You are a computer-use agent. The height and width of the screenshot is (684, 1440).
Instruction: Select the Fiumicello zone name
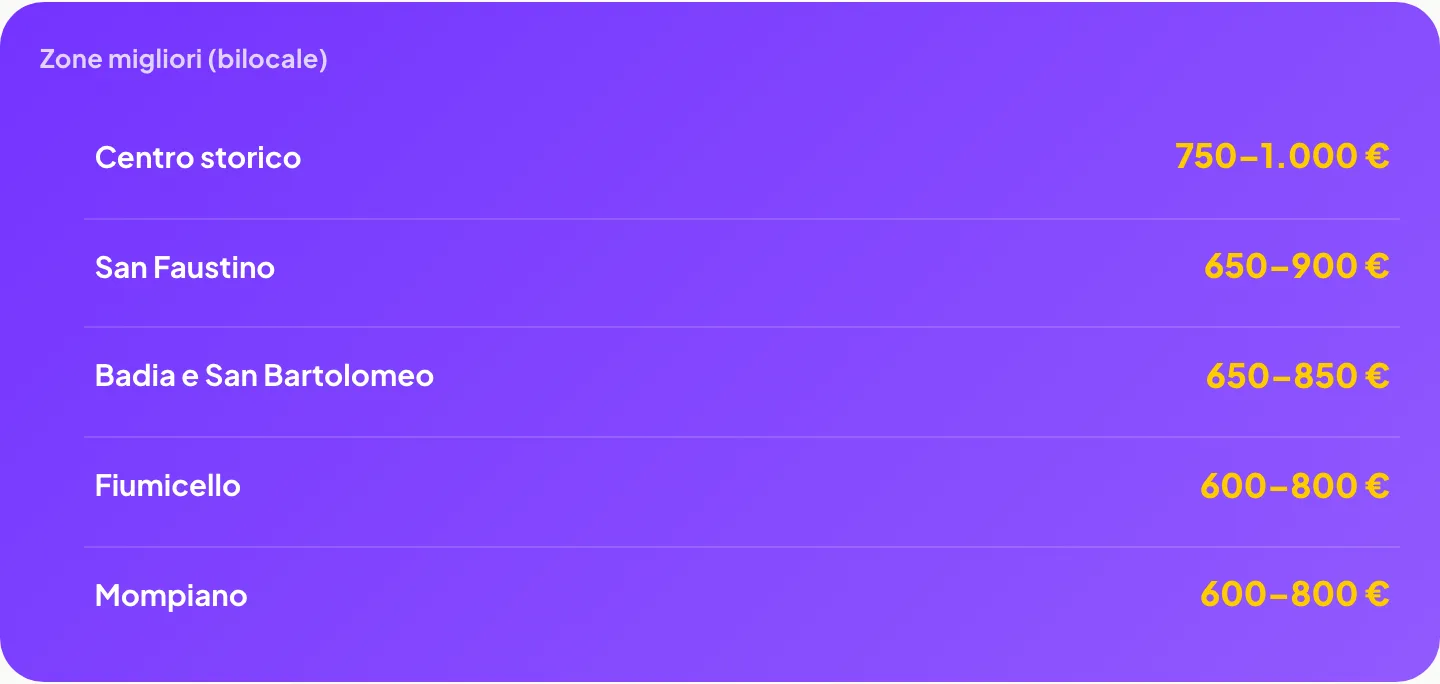(168, 486)
